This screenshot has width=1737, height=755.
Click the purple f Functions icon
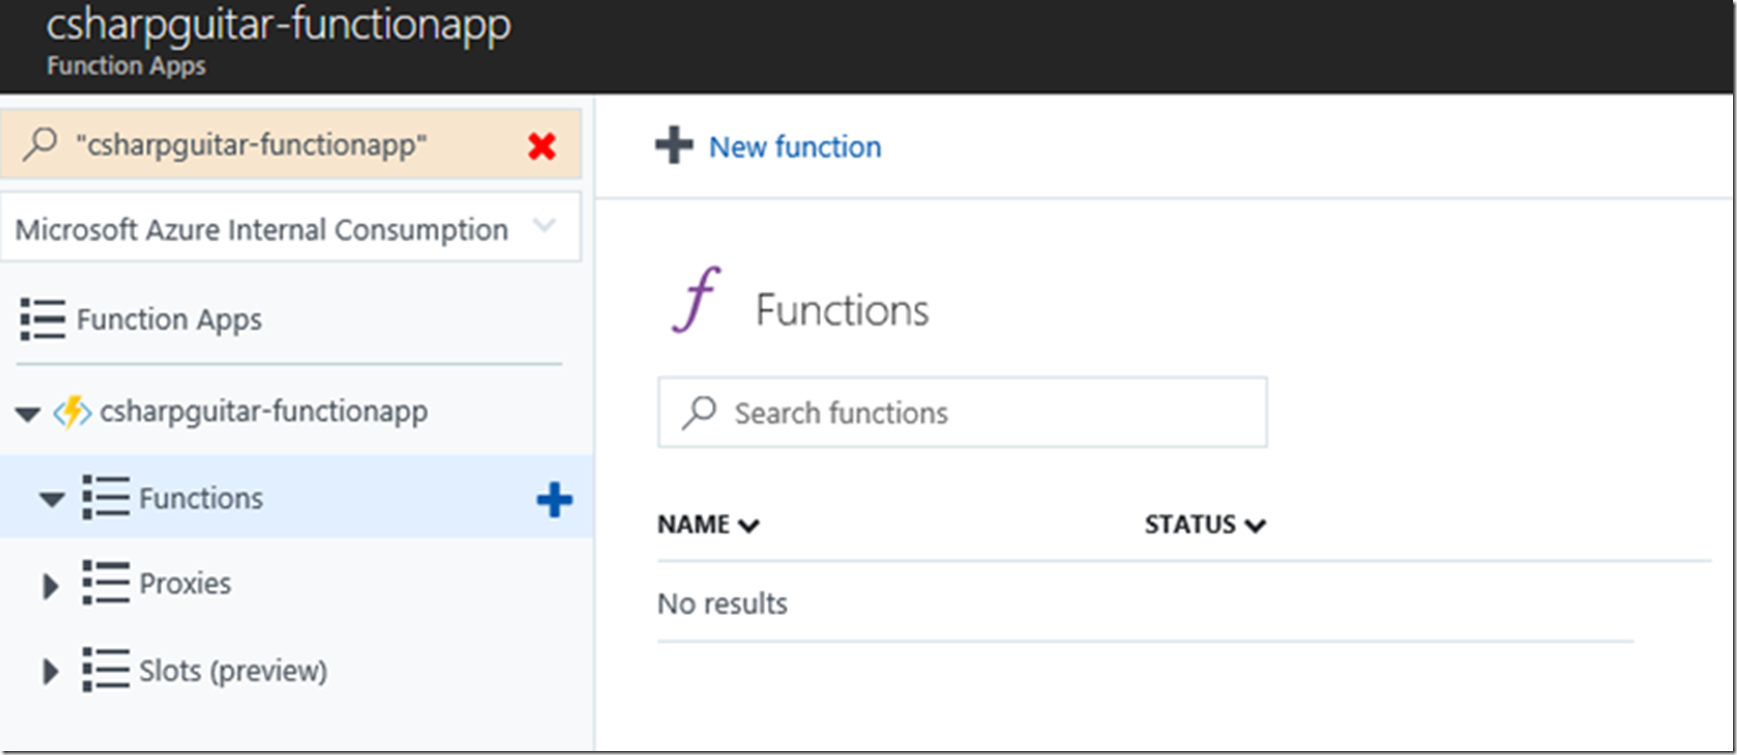click(697, 299)
